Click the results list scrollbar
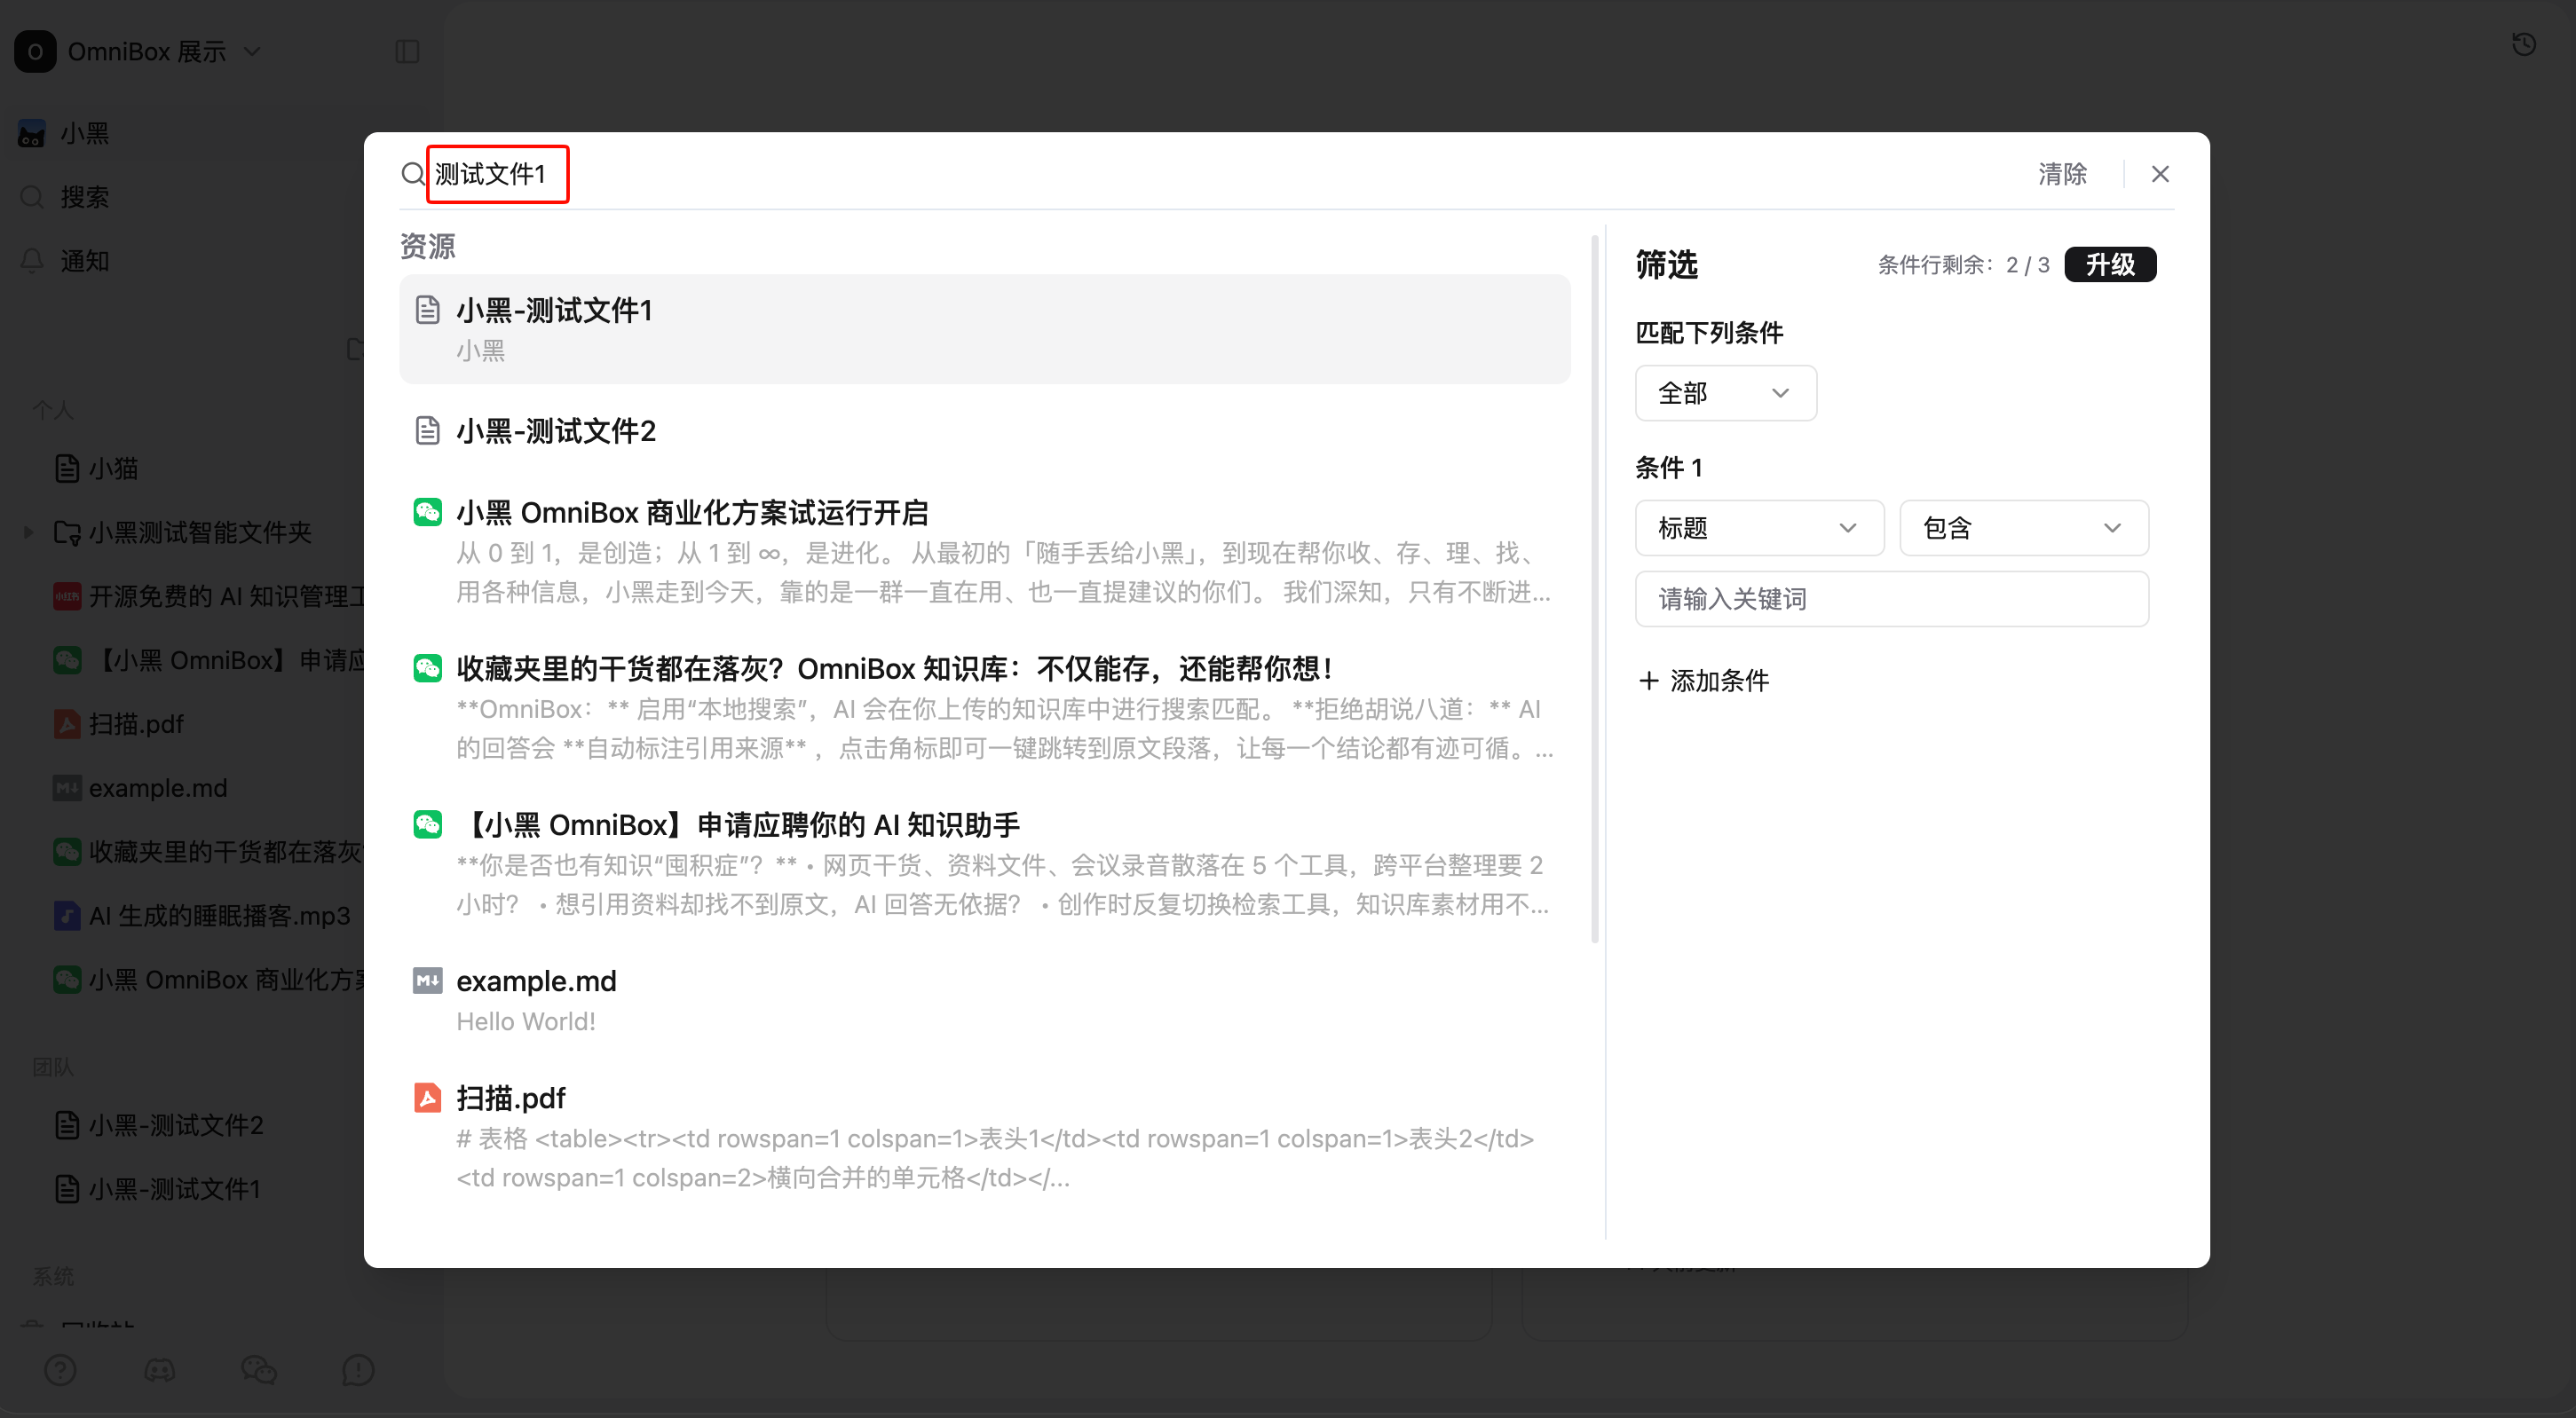 coord(1593,590)
